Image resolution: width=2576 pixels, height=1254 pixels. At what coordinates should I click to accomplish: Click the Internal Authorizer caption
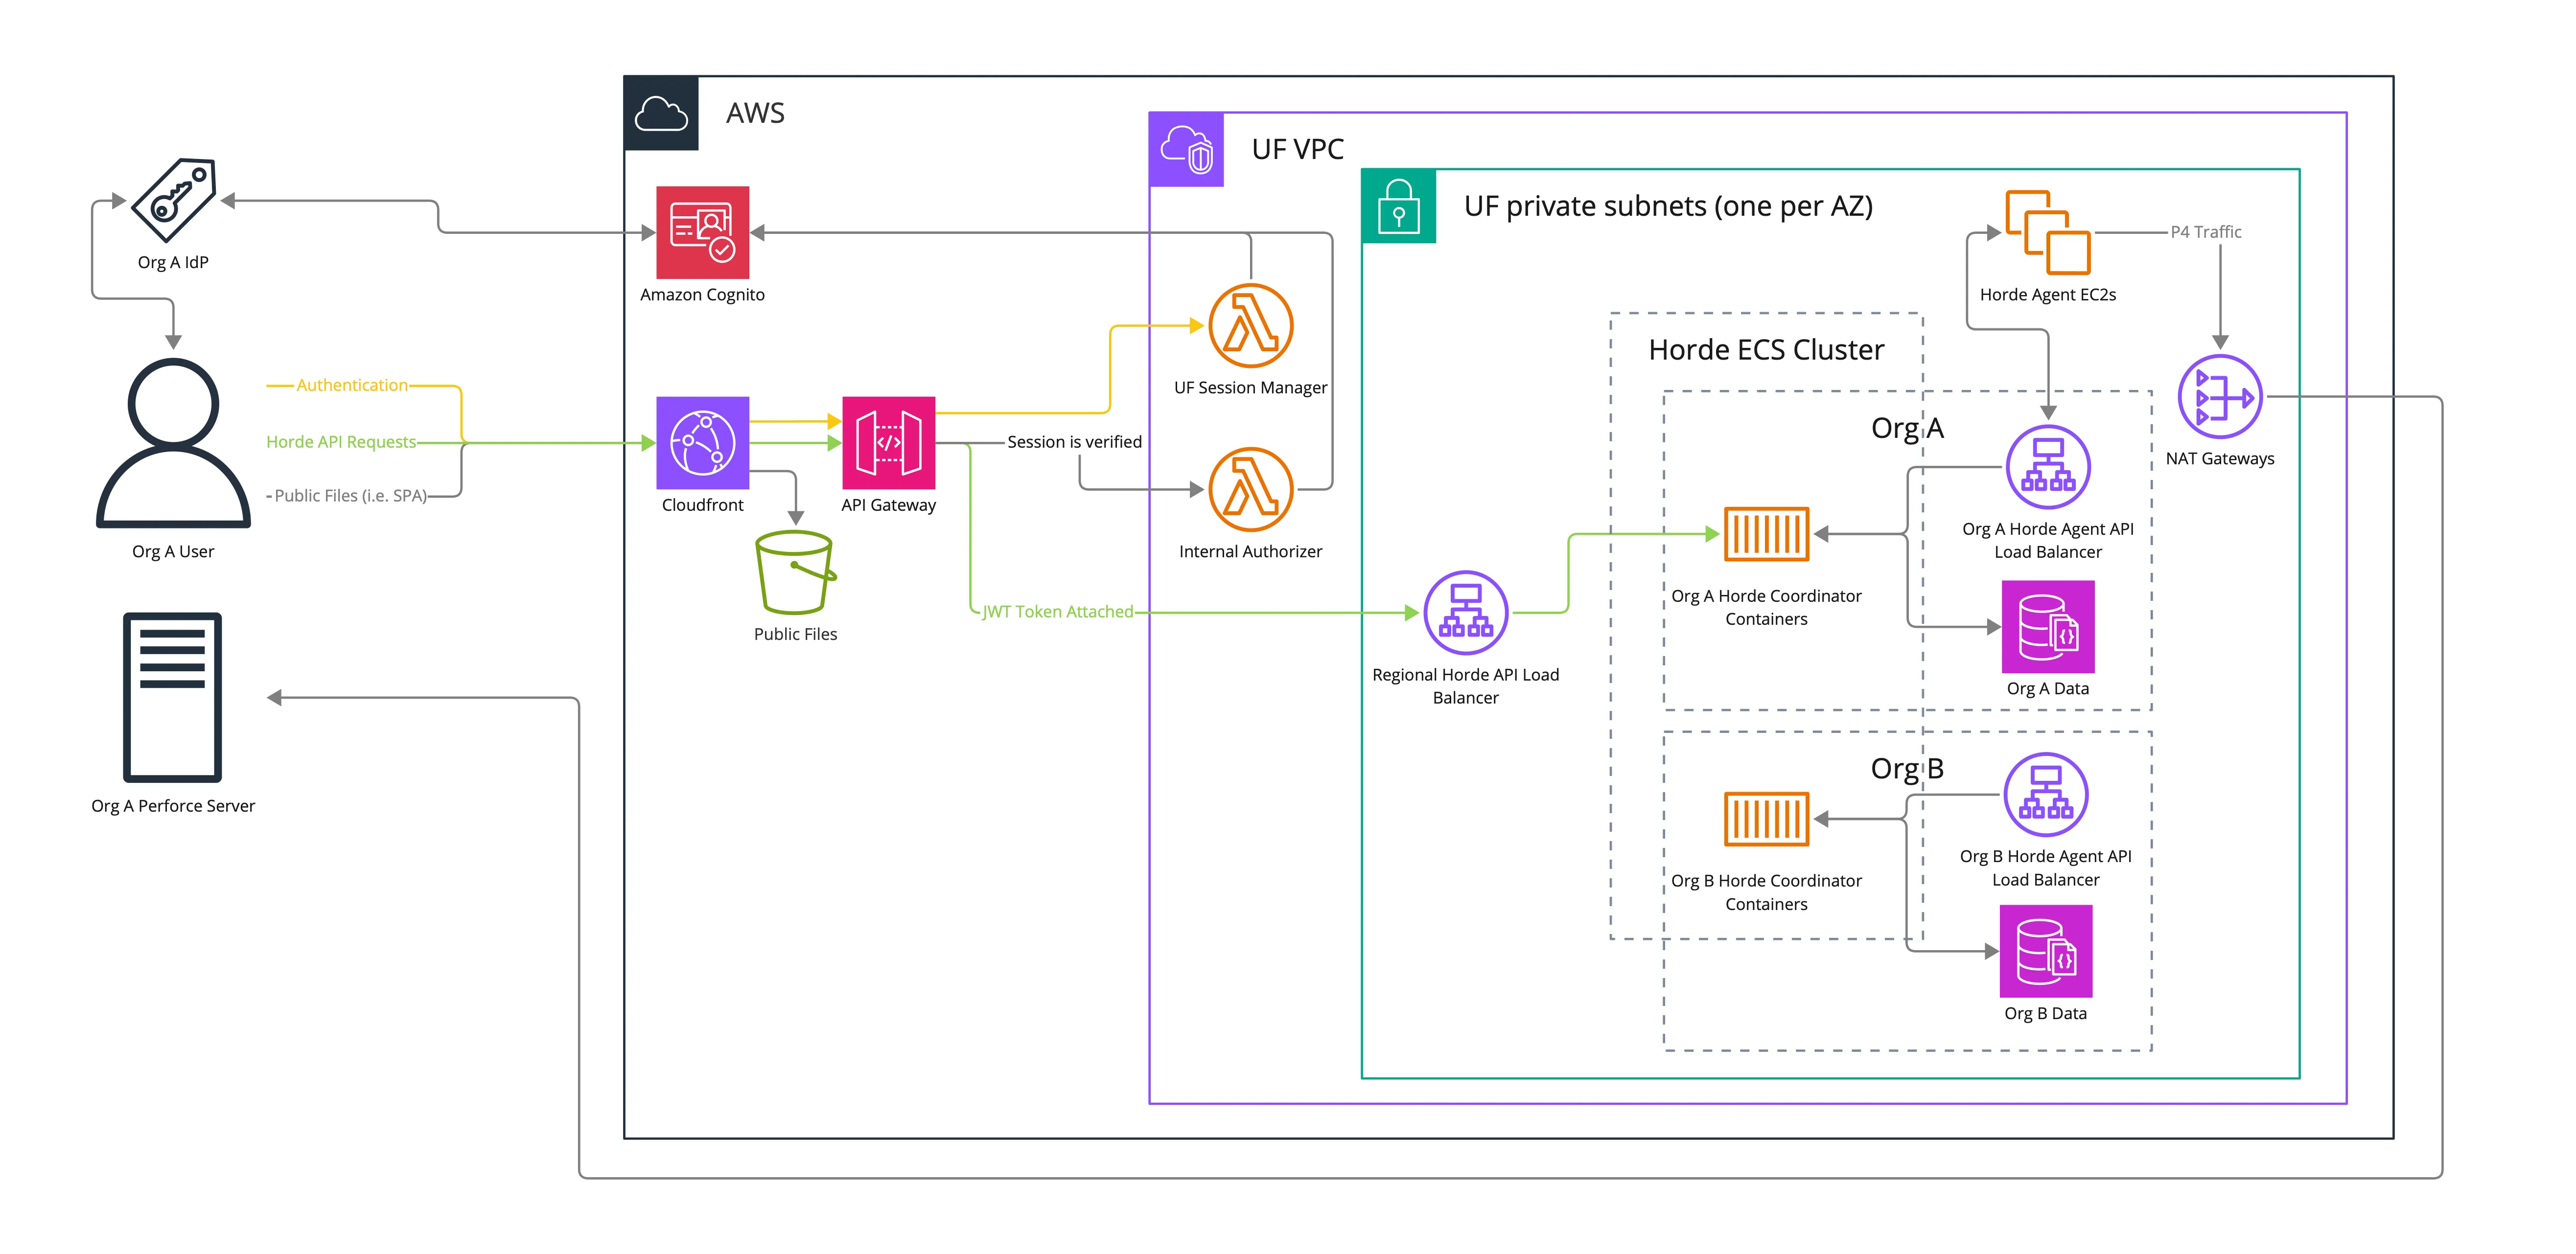pos(1250,552)
